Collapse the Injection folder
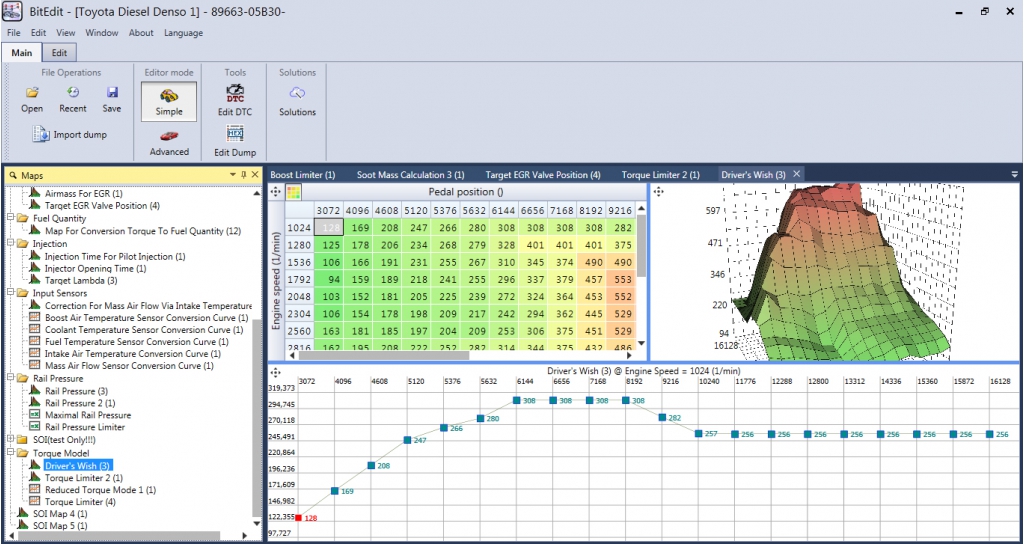The height and width of the screenshot is (544, 1024). 11,243
